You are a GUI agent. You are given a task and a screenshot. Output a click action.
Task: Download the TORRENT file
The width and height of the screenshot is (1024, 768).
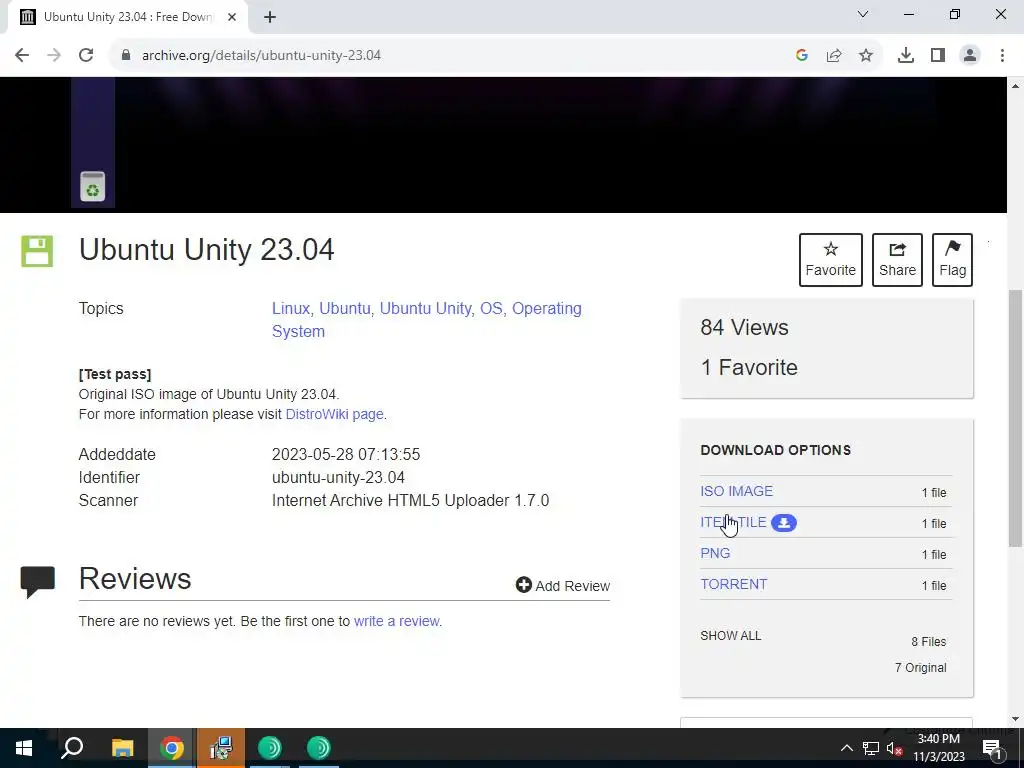733,584
